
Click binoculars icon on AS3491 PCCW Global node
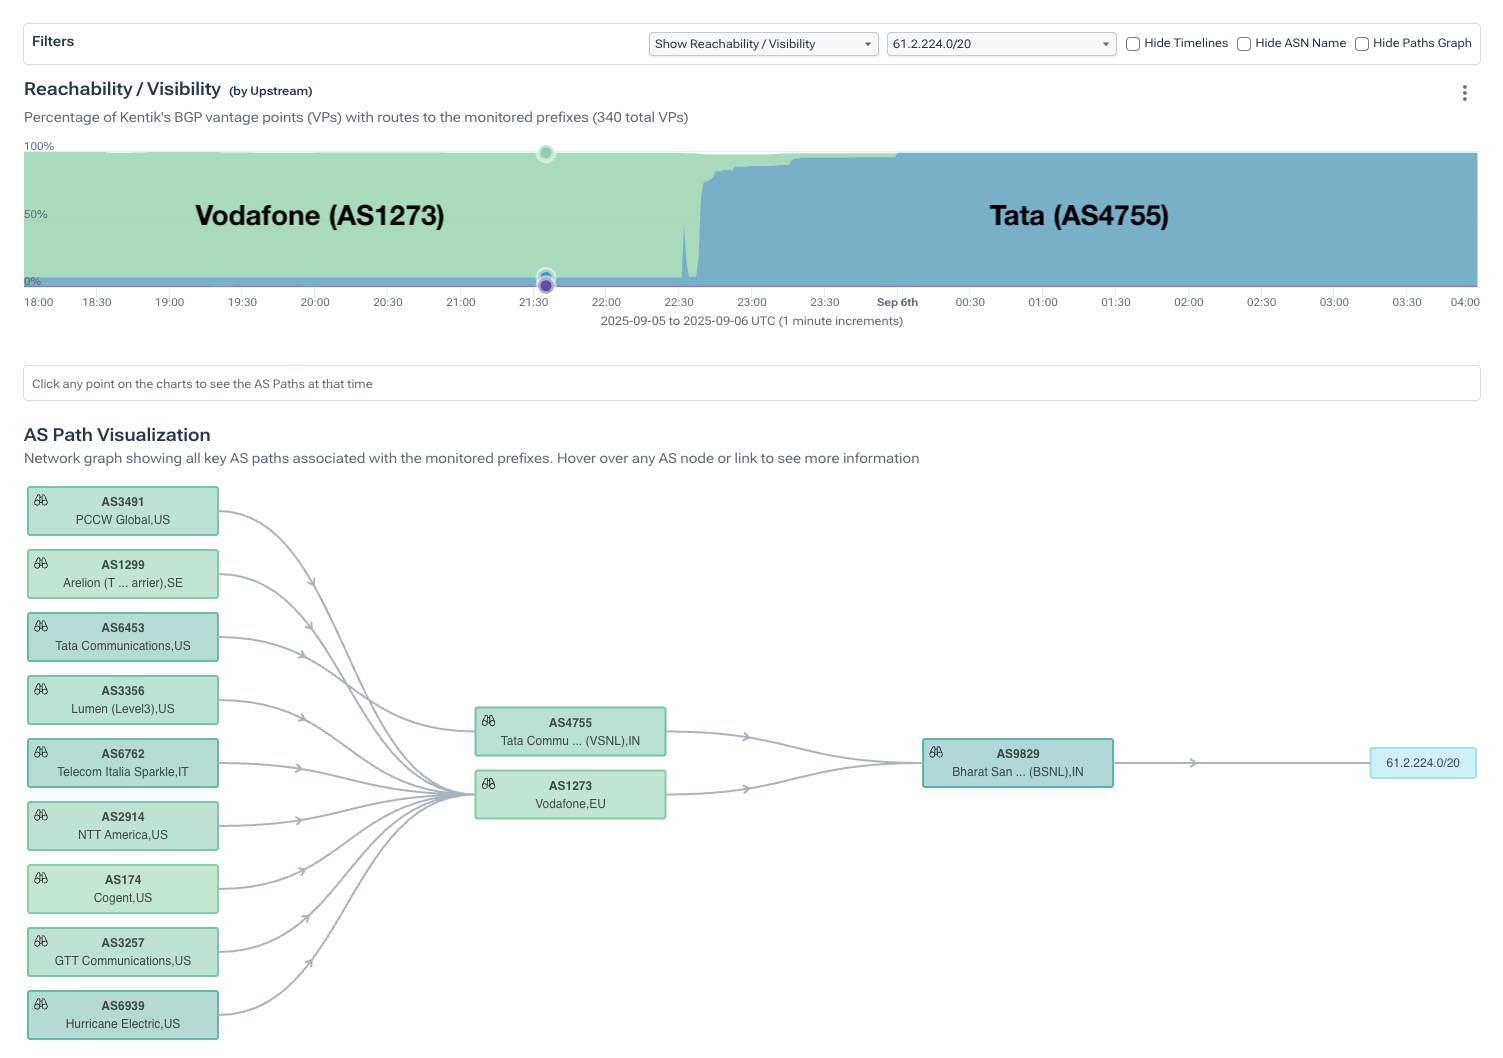pyautogui.click(x=41, y=500)
